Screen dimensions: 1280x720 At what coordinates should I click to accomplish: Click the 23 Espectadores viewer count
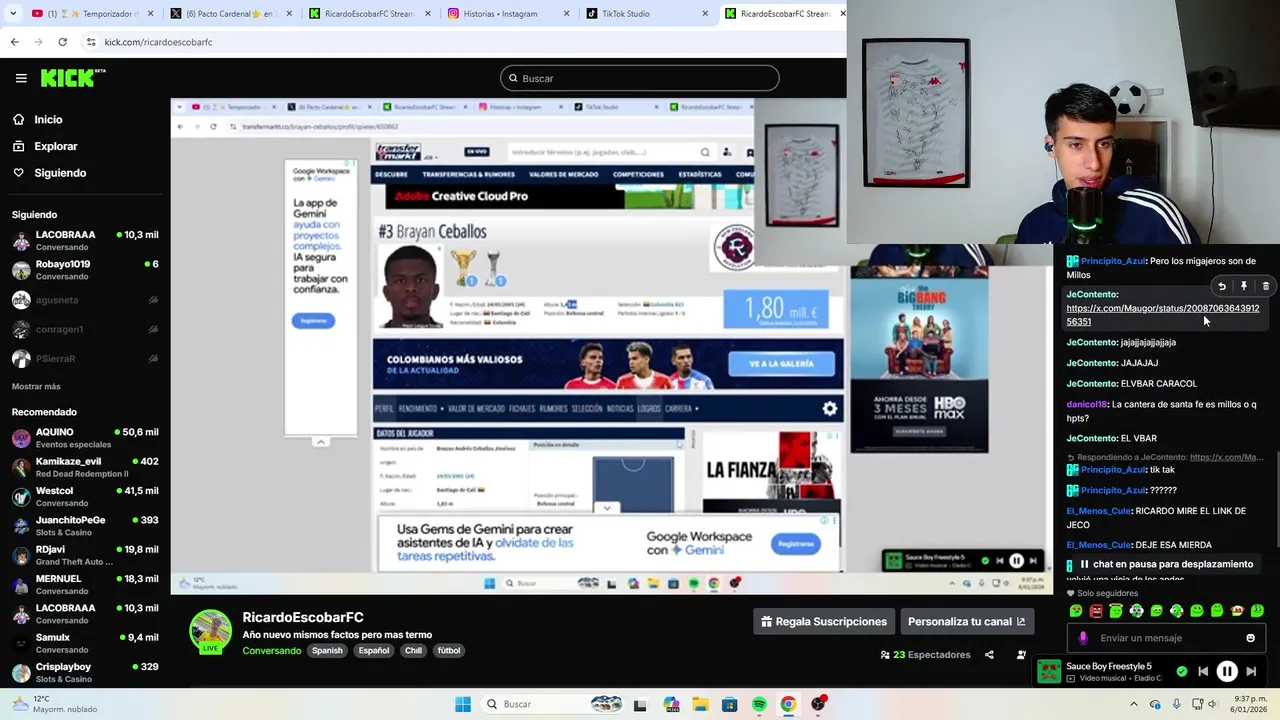[x=925, y=655]
